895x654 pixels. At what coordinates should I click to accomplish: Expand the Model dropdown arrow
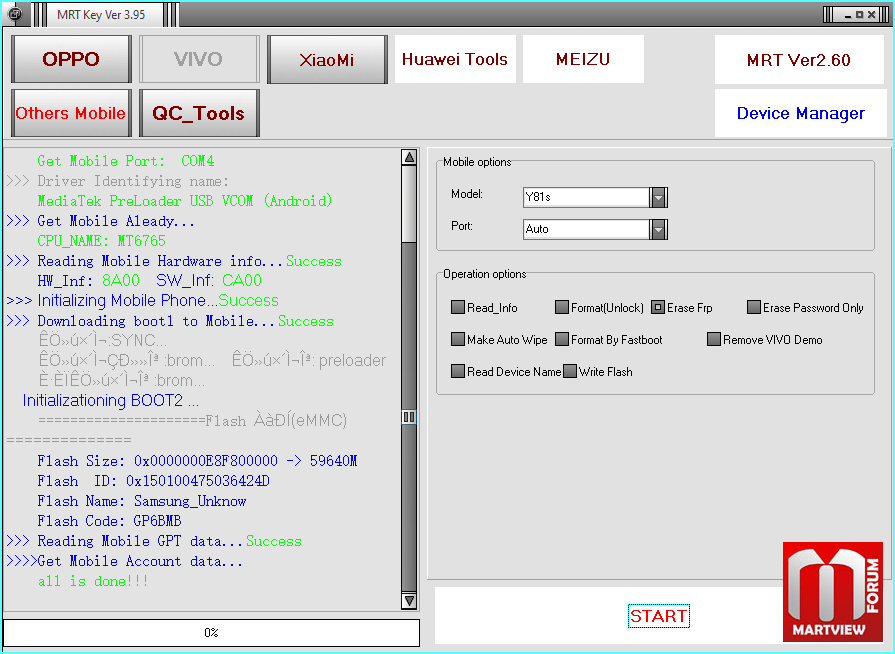point(659,197)
